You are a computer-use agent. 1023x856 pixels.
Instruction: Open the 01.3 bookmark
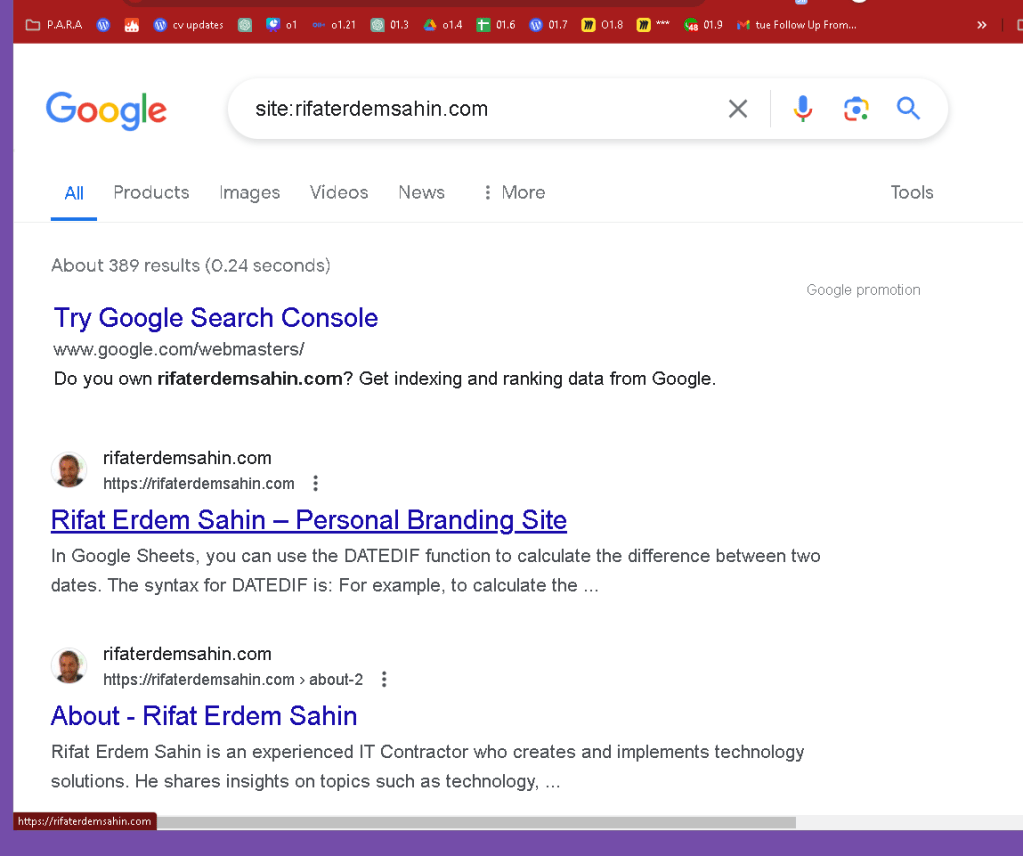click(389, 25)
